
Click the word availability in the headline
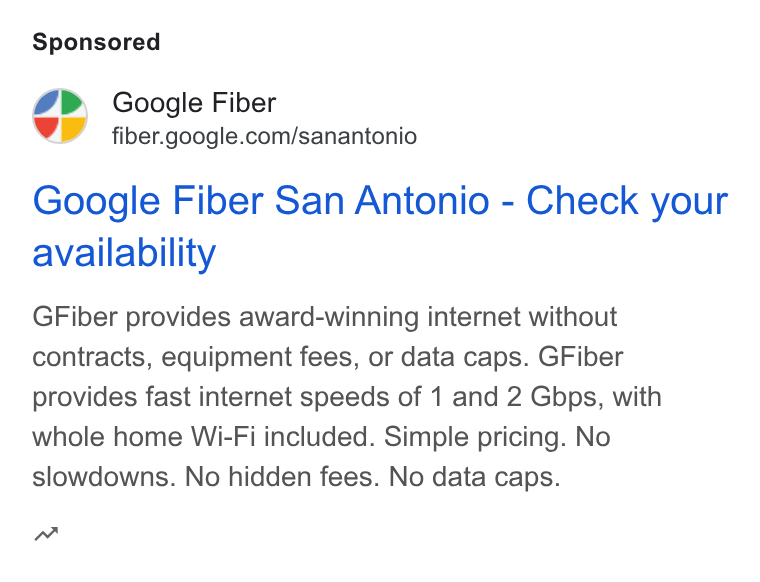[x=124, y=253]
